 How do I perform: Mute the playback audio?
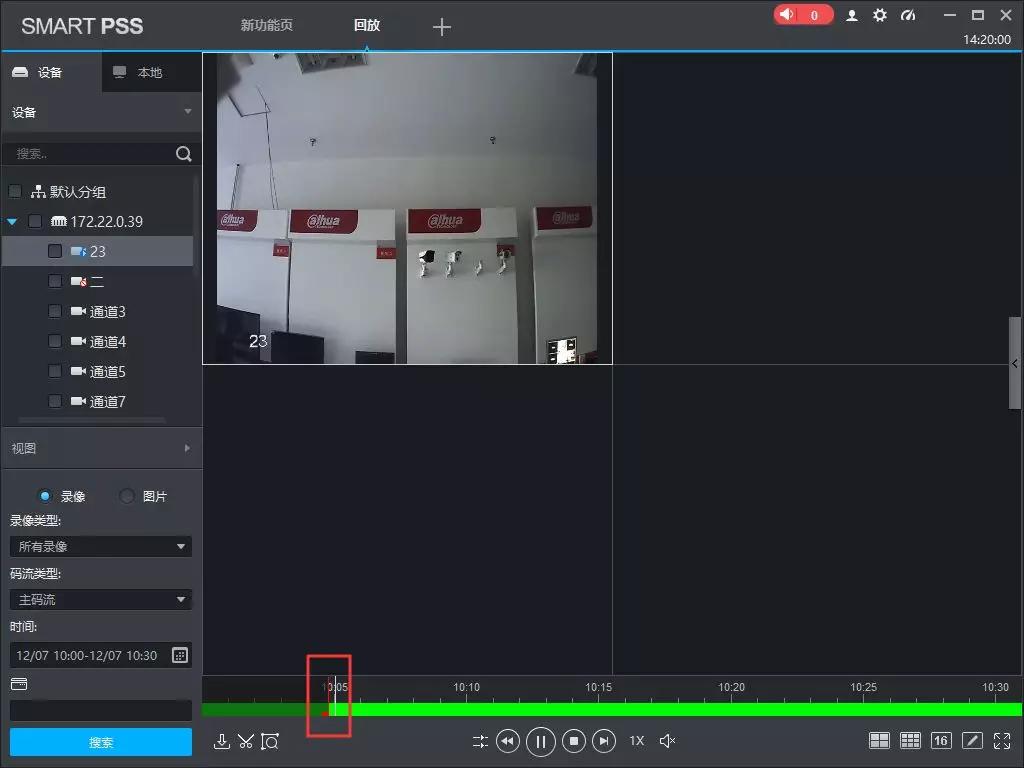[667, 741]
